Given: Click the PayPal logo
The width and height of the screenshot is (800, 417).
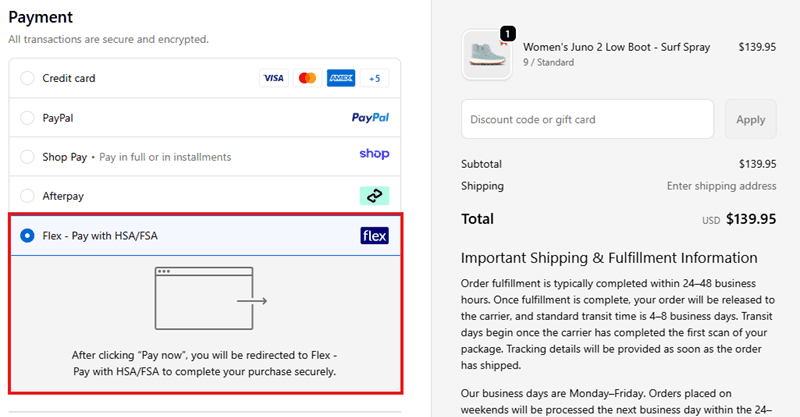Looking at the screenshot, I should [x=370, y=118].
